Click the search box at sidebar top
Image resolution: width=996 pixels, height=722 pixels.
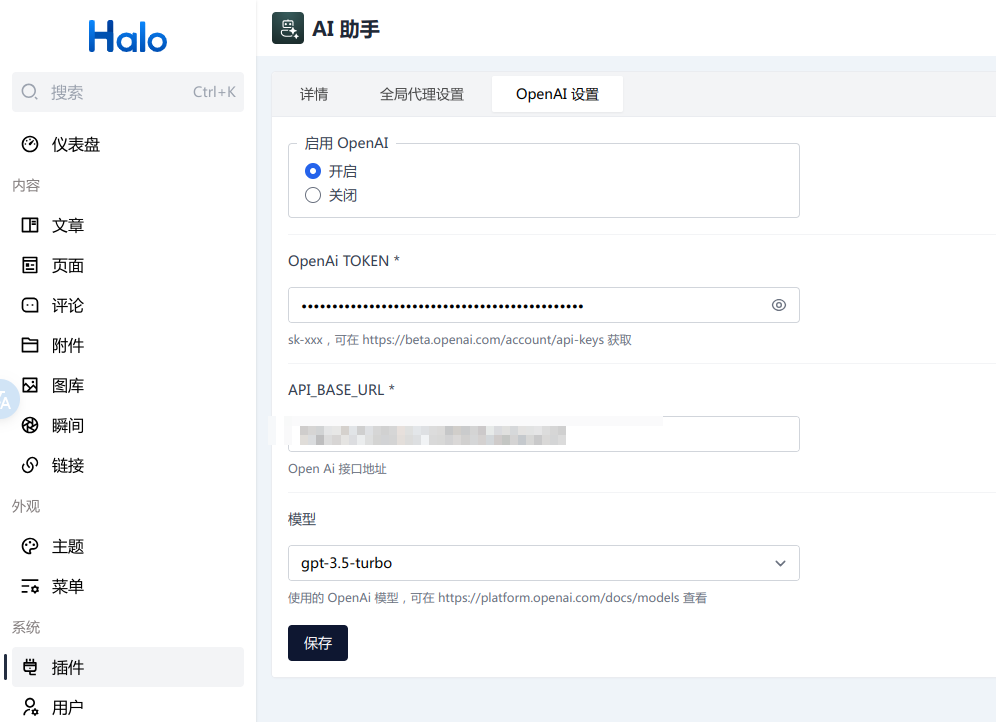coord(127,91)
